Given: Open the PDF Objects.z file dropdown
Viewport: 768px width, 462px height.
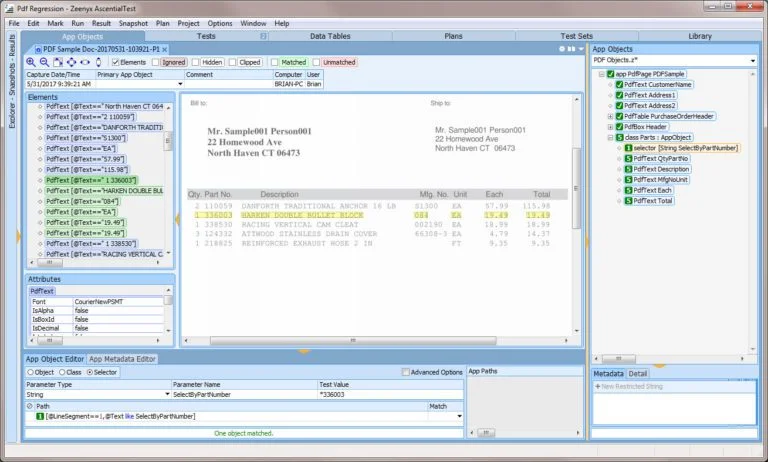Looking at the screenshot, I should pos(753,60).
